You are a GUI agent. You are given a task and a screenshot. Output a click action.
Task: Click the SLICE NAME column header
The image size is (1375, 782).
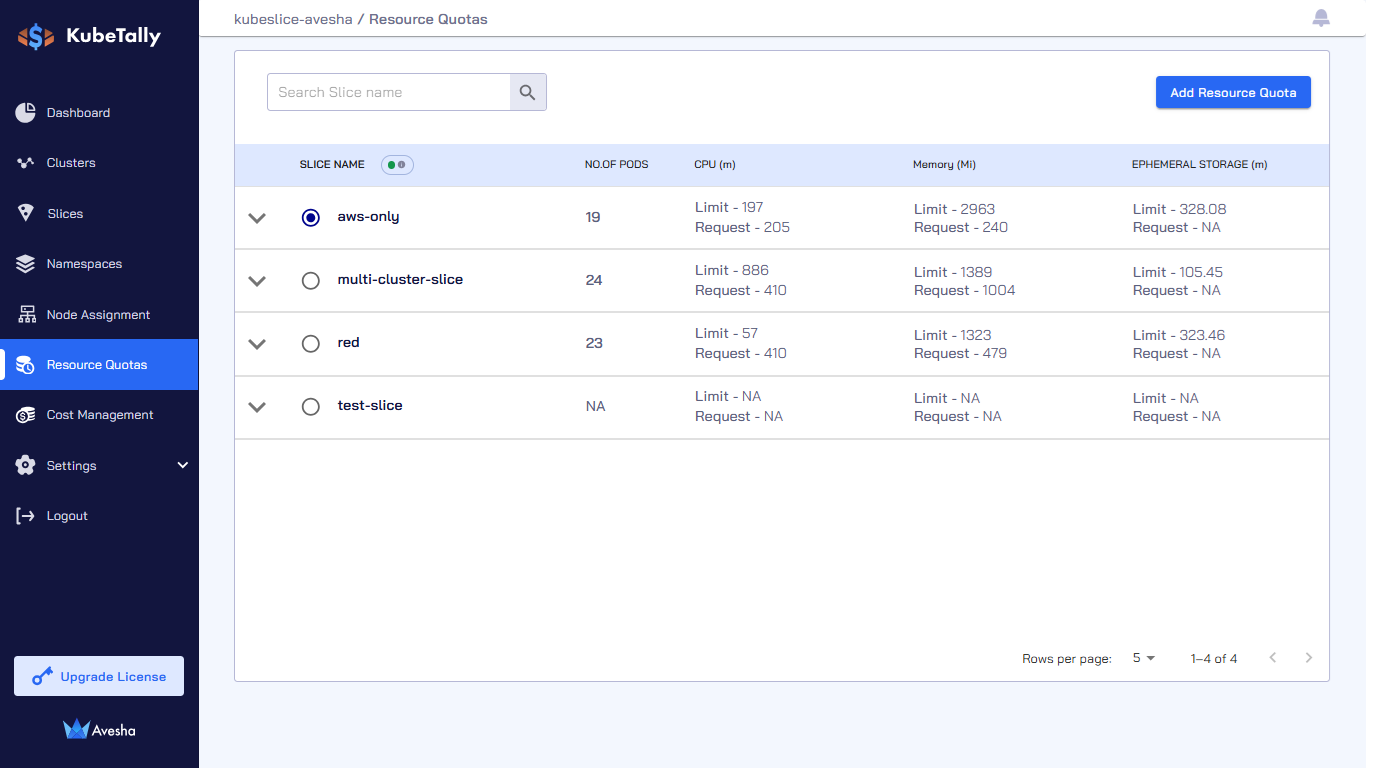332,164
